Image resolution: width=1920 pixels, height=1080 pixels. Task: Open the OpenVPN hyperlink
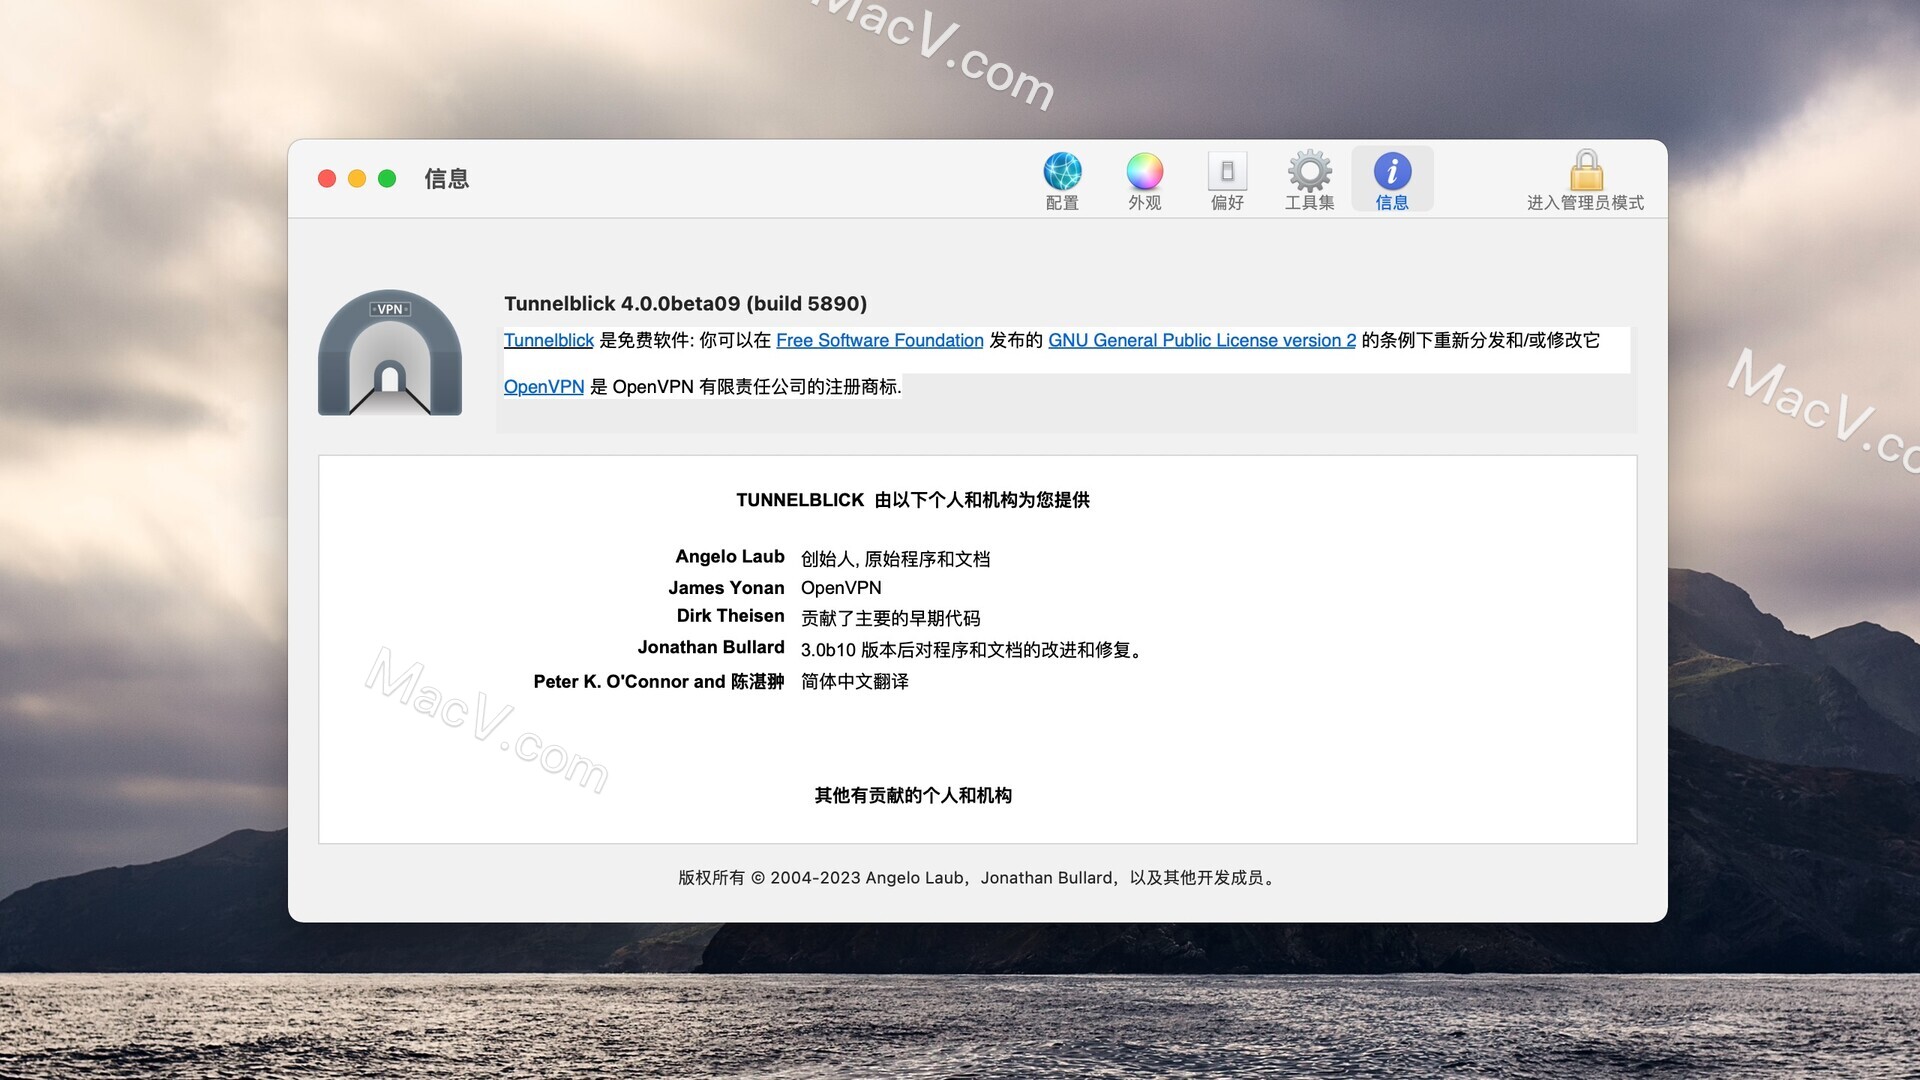coord(544,386)
